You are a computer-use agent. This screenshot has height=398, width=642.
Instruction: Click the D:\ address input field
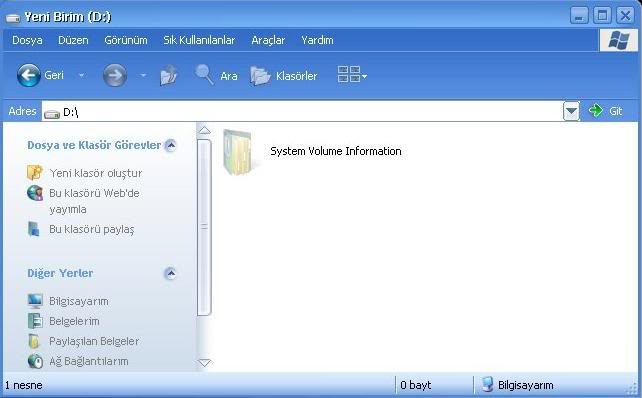(303, 111)
